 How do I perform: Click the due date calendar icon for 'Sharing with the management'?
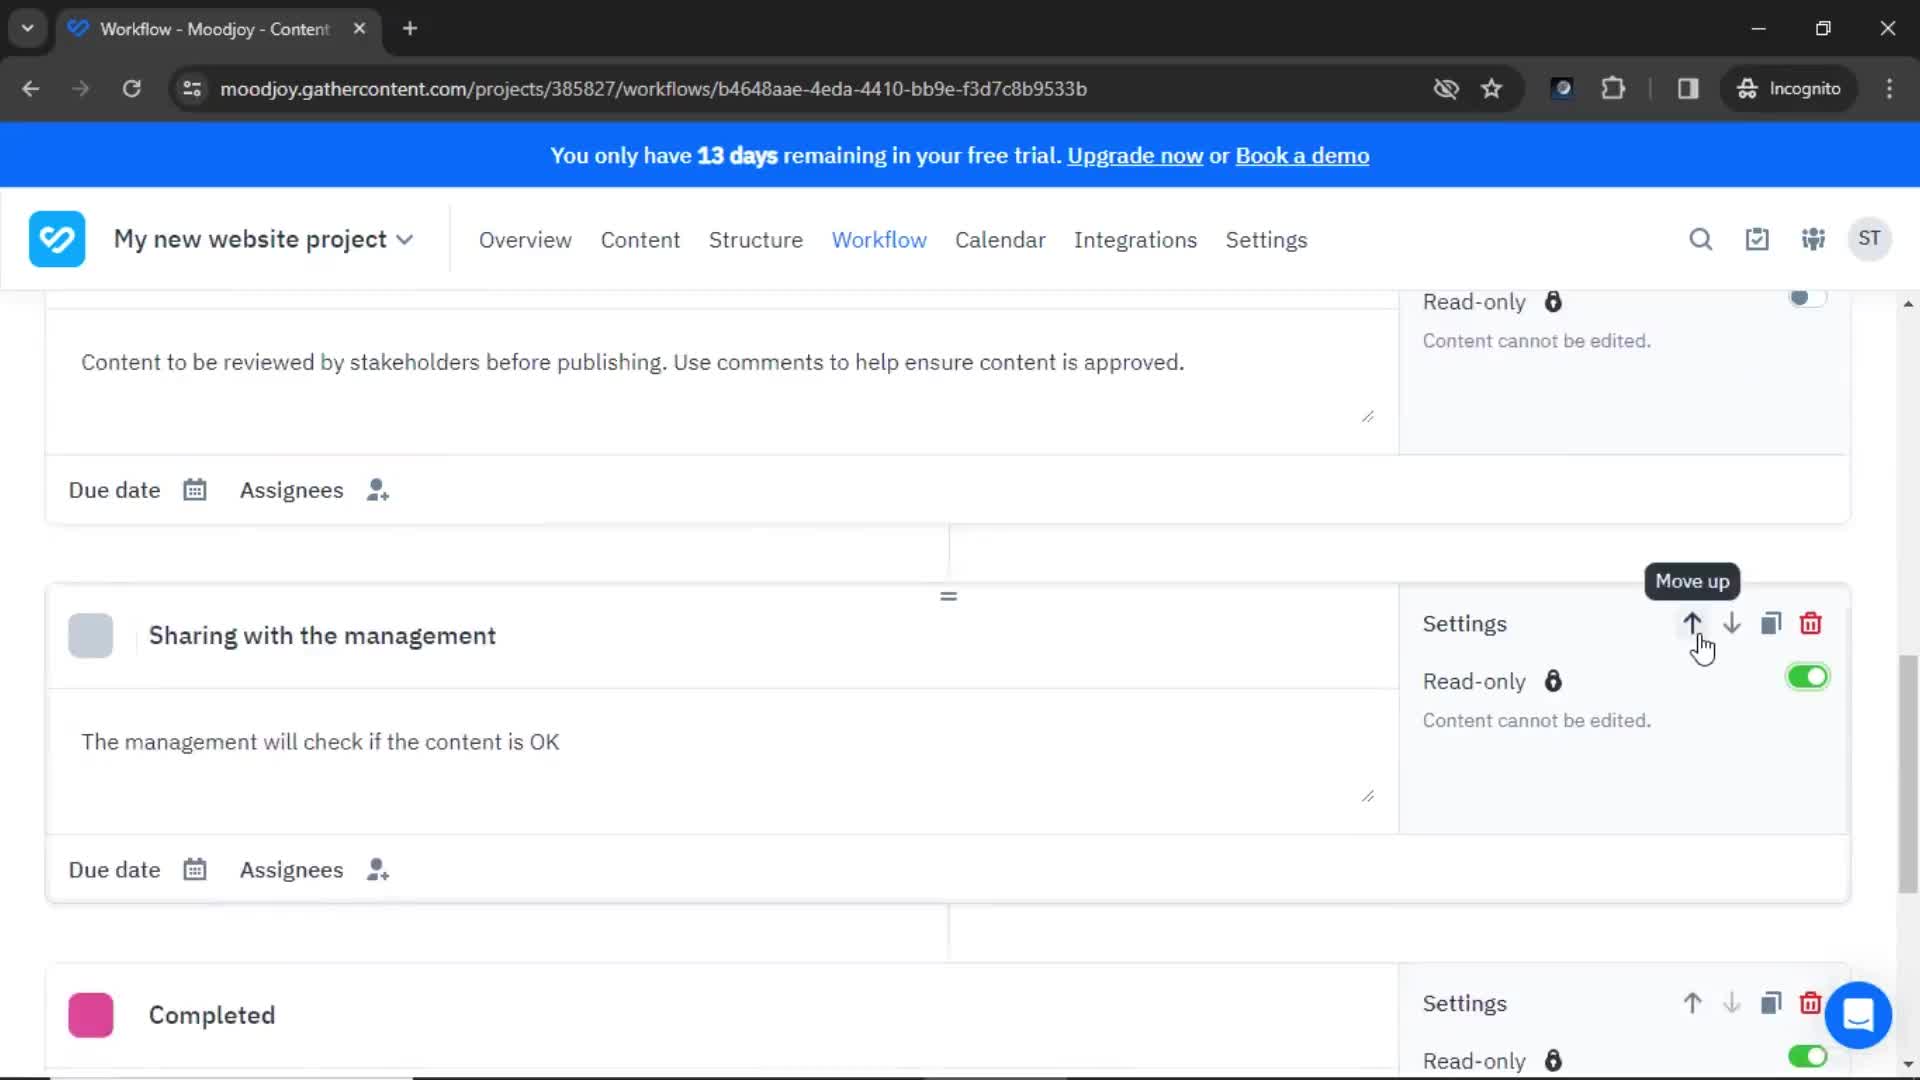(x=194, y=869)
